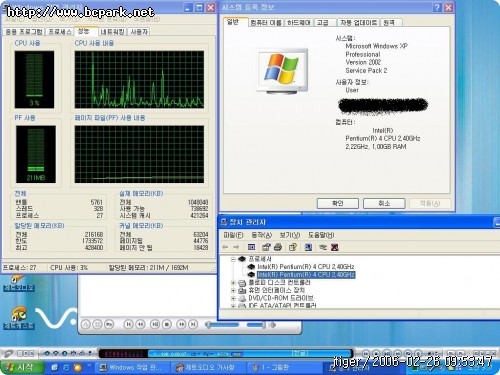The image size is (500, 375).
Task: Click the orange quick launch icon on the taskbar
Action: click(x=78, y=367)
